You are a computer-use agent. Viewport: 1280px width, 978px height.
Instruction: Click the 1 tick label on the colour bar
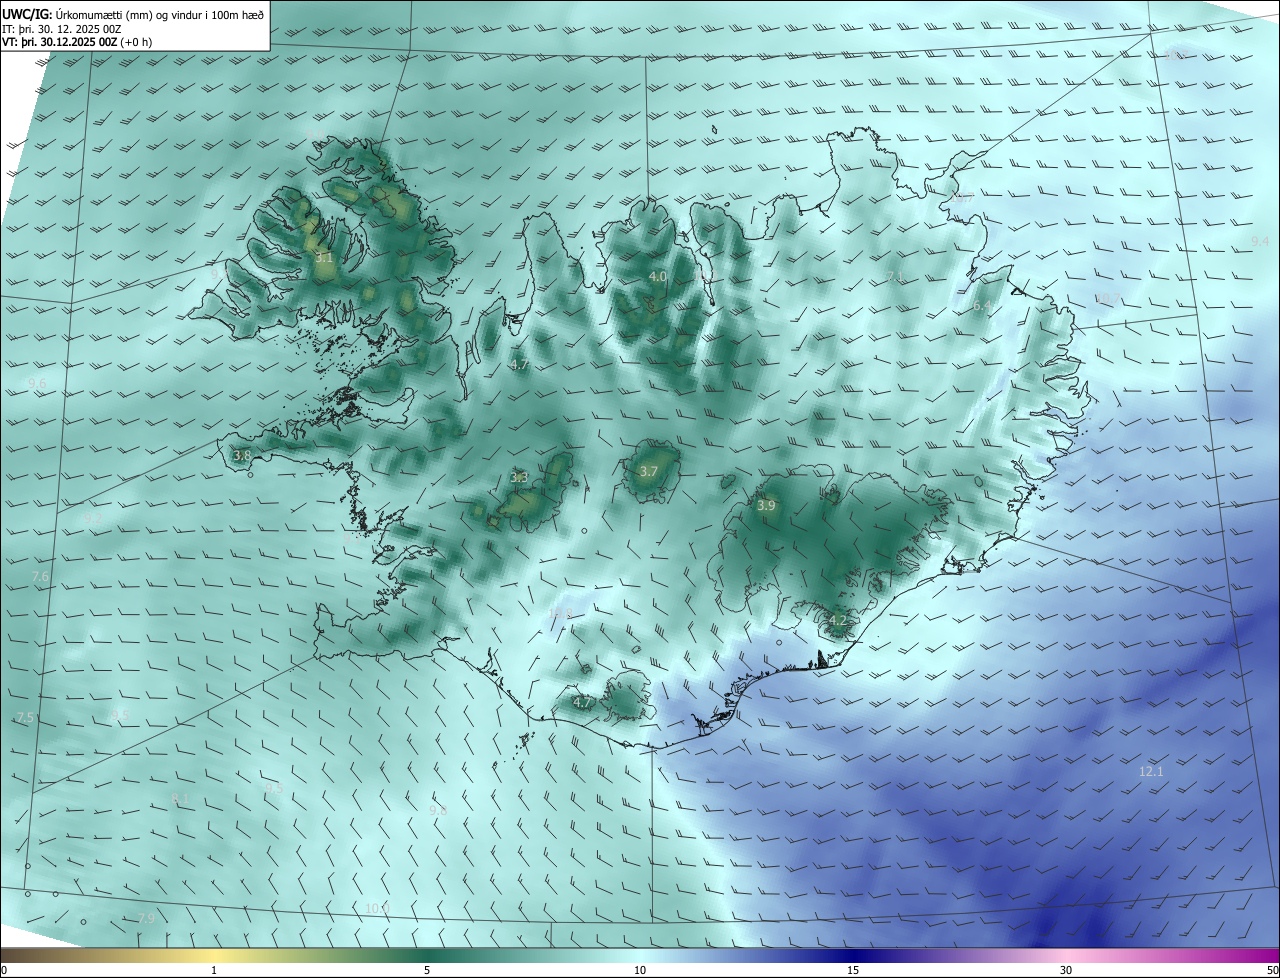214,970
